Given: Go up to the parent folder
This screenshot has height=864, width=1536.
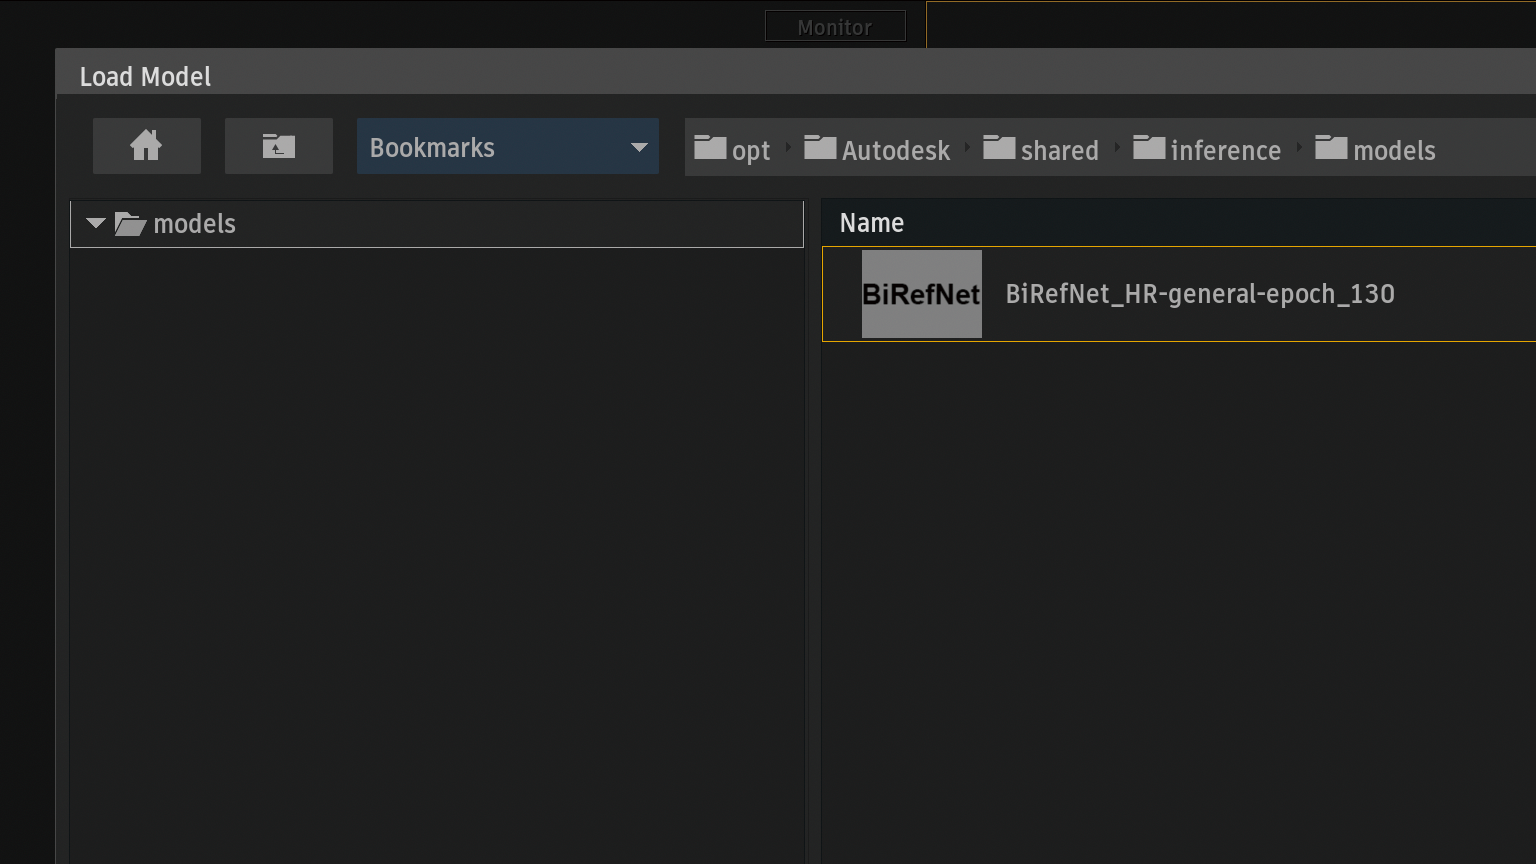Looking at the screenshot, I should pyautogui.click(x=278, y=146).
